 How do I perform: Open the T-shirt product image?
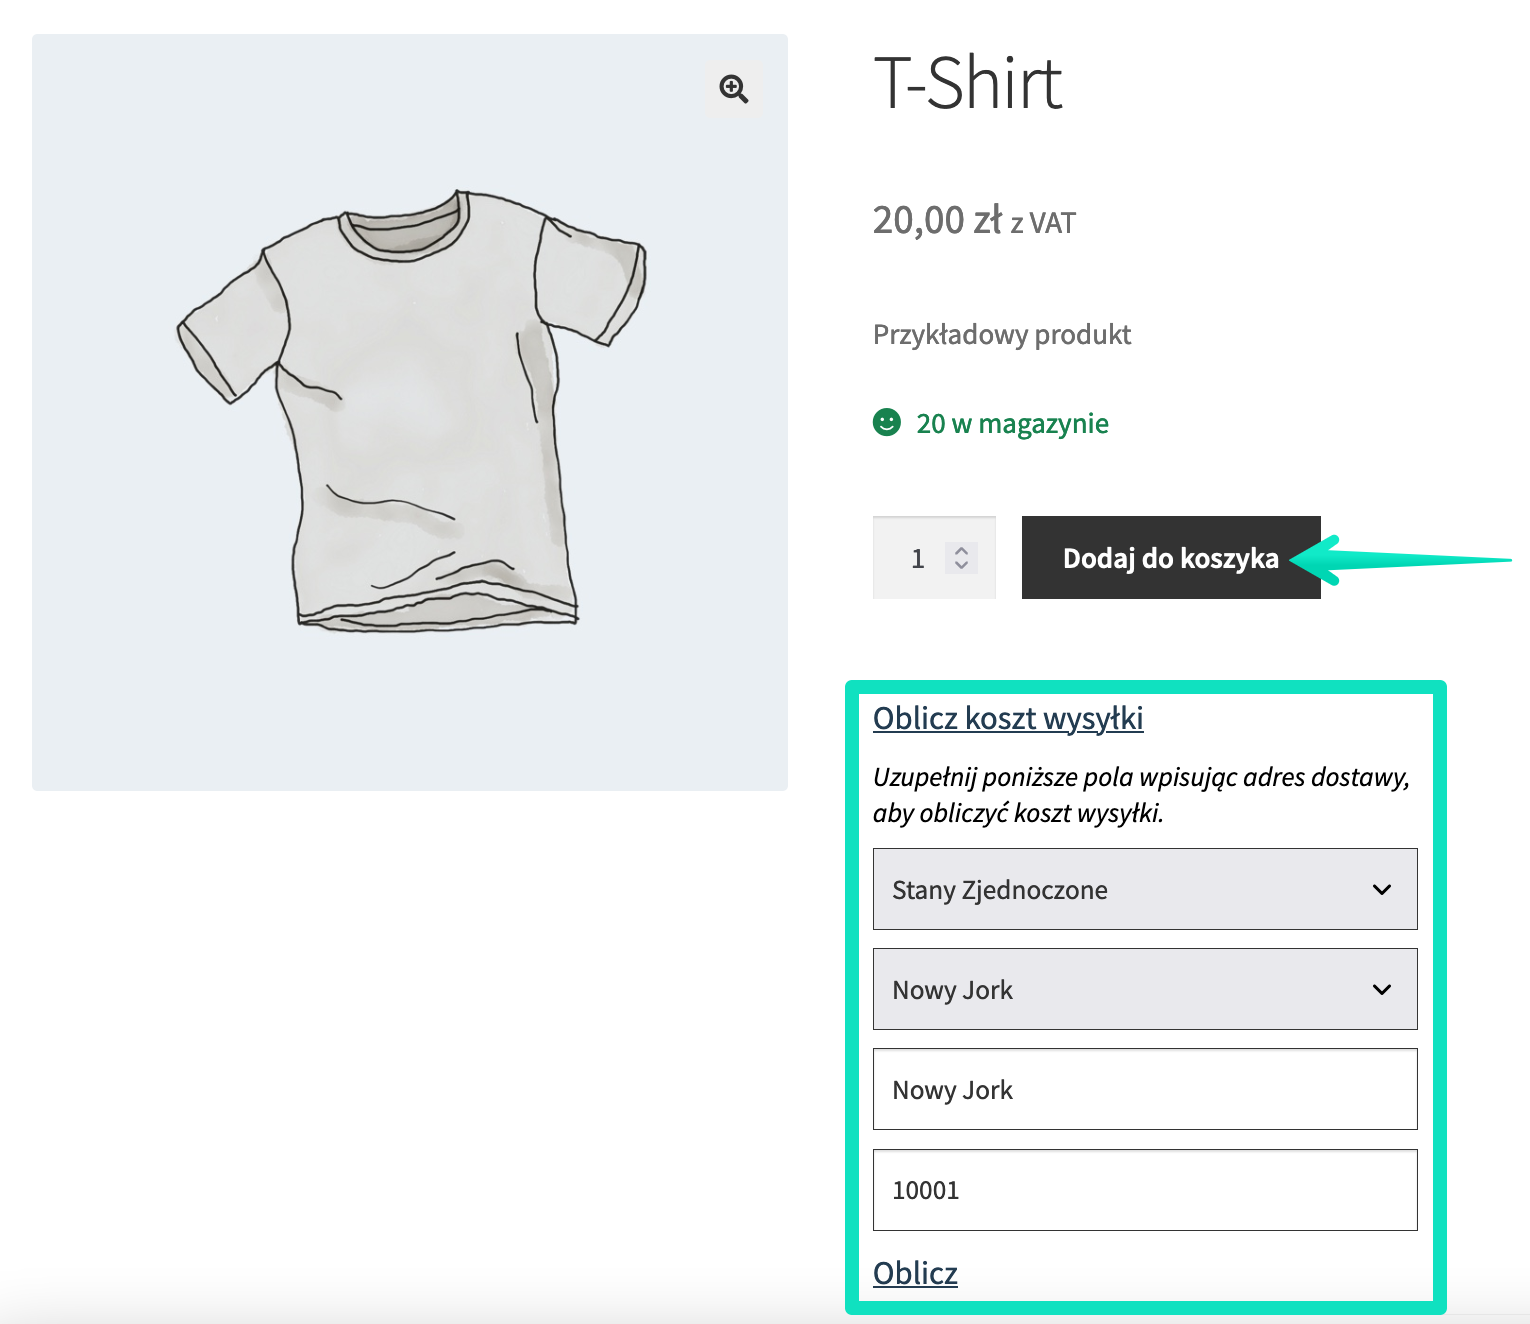coord(410,412)
